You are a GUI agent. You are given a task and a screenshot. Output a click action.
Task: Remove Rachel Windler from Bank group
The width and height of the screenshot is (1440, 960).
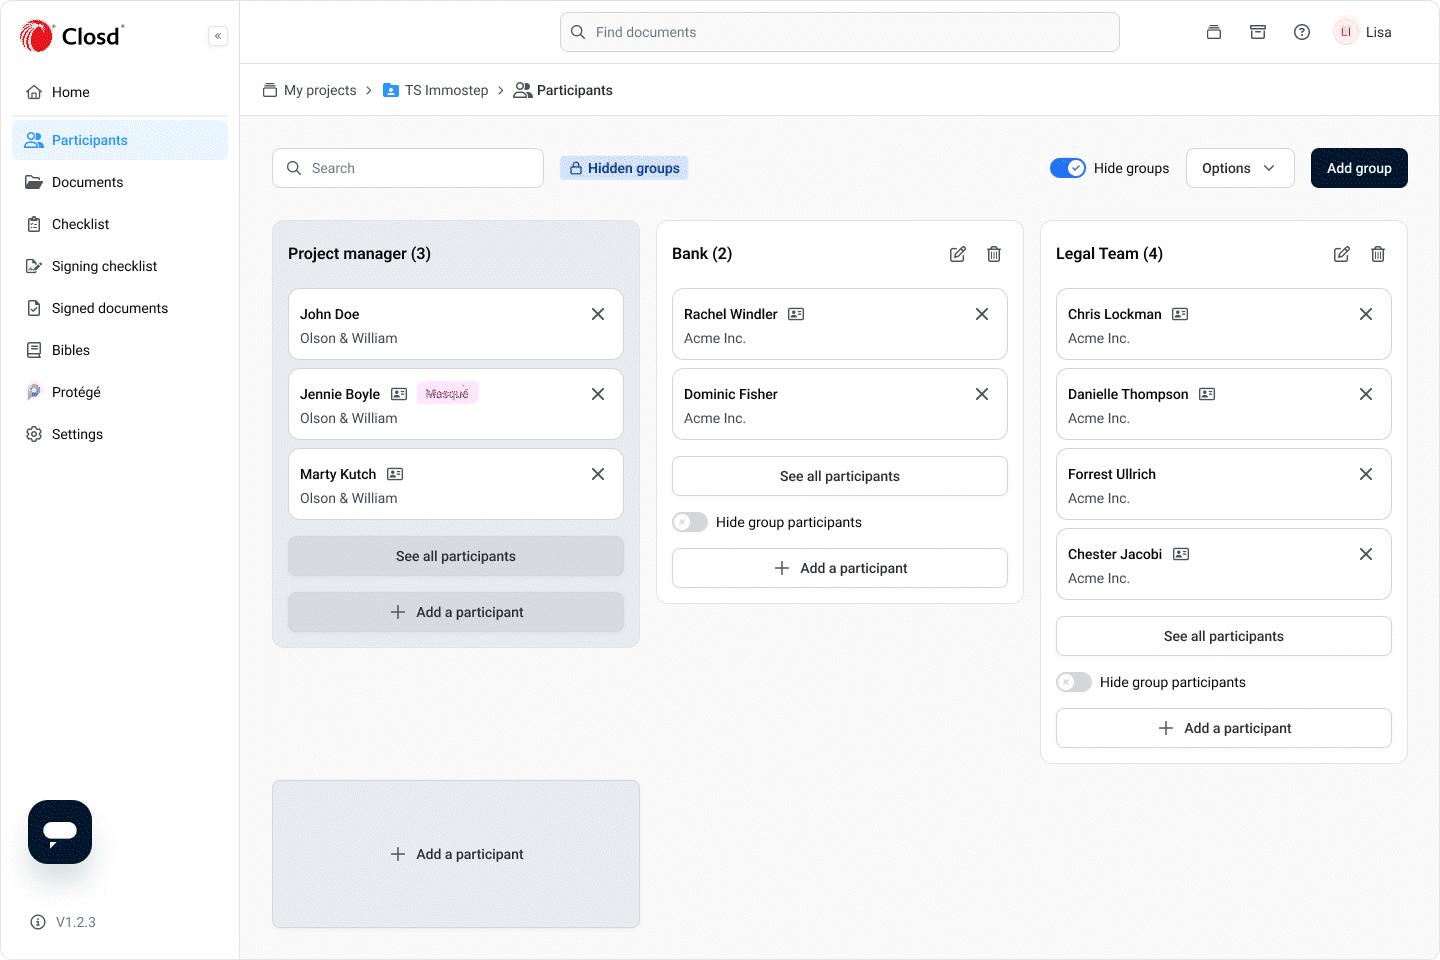981,314
